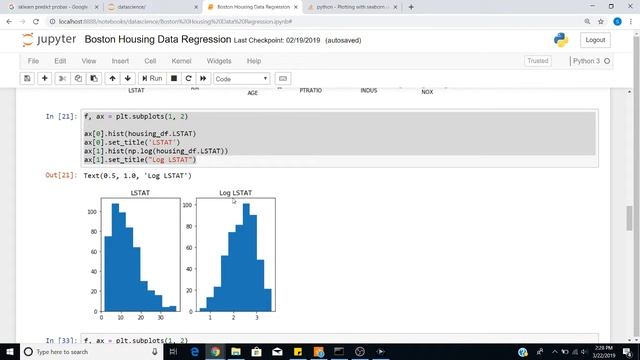
Task: Reload the current page
Action: click(36, 22)
